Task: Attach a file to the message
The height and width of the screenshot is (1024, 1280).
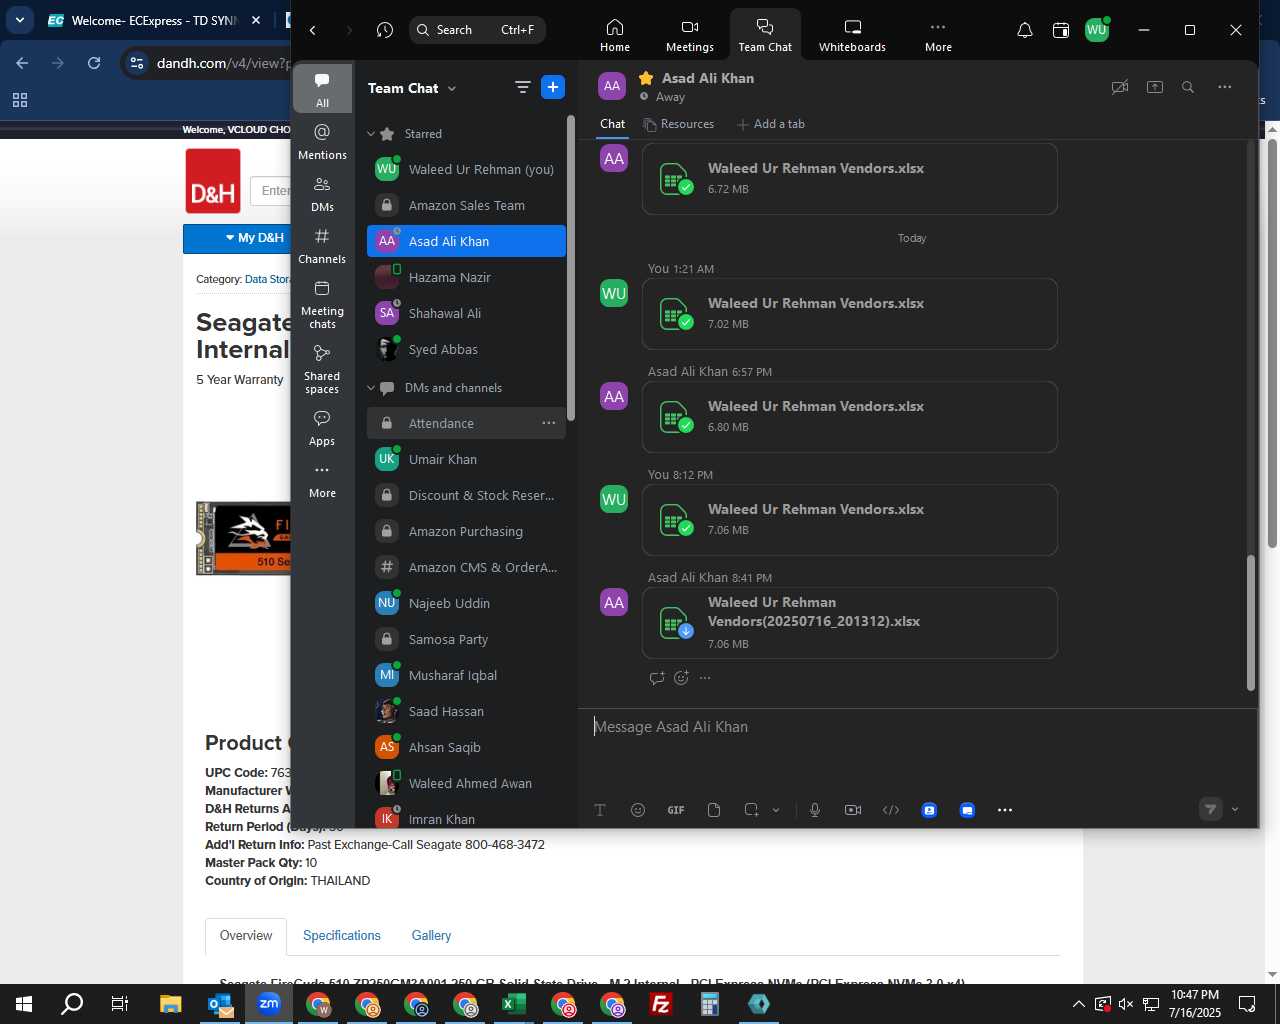Action: pos(714,810)
